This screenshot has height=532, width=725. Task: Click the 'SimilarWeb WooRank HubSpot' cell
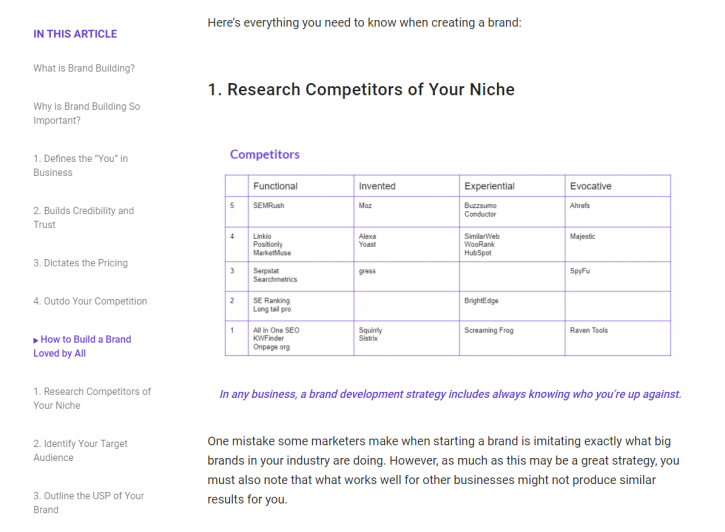click(x=512, y=245)
